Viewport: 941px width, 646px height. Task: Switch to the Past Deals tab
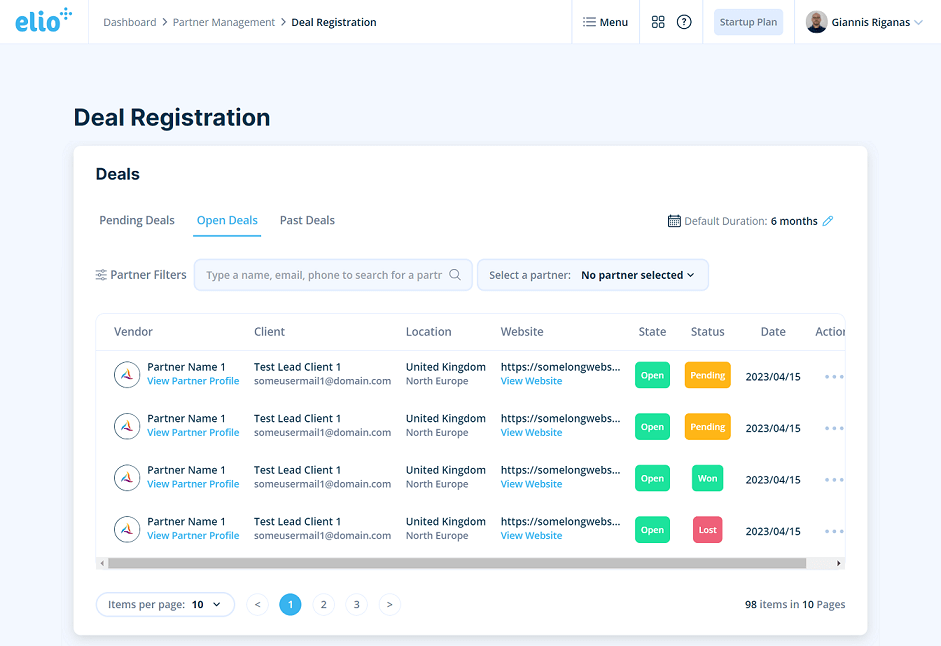point(307,220)
